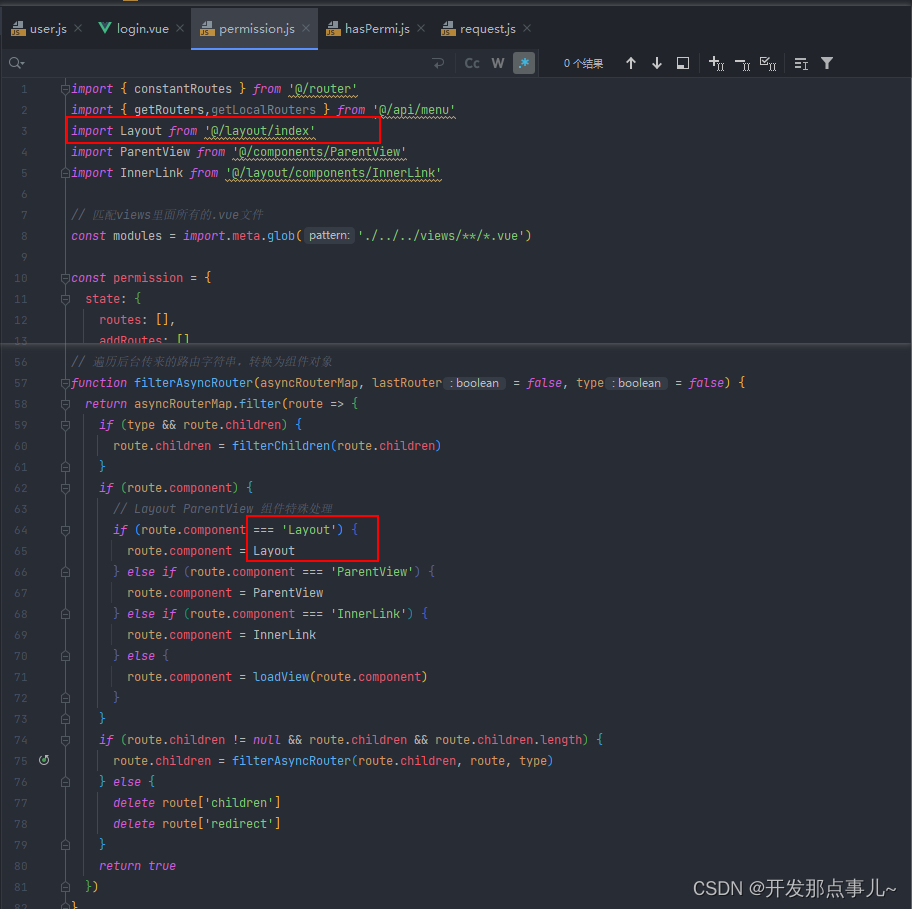Collapse const permission block at line 10
The width and height of the screenshot is (912, 909).
(x=65, y=278)
